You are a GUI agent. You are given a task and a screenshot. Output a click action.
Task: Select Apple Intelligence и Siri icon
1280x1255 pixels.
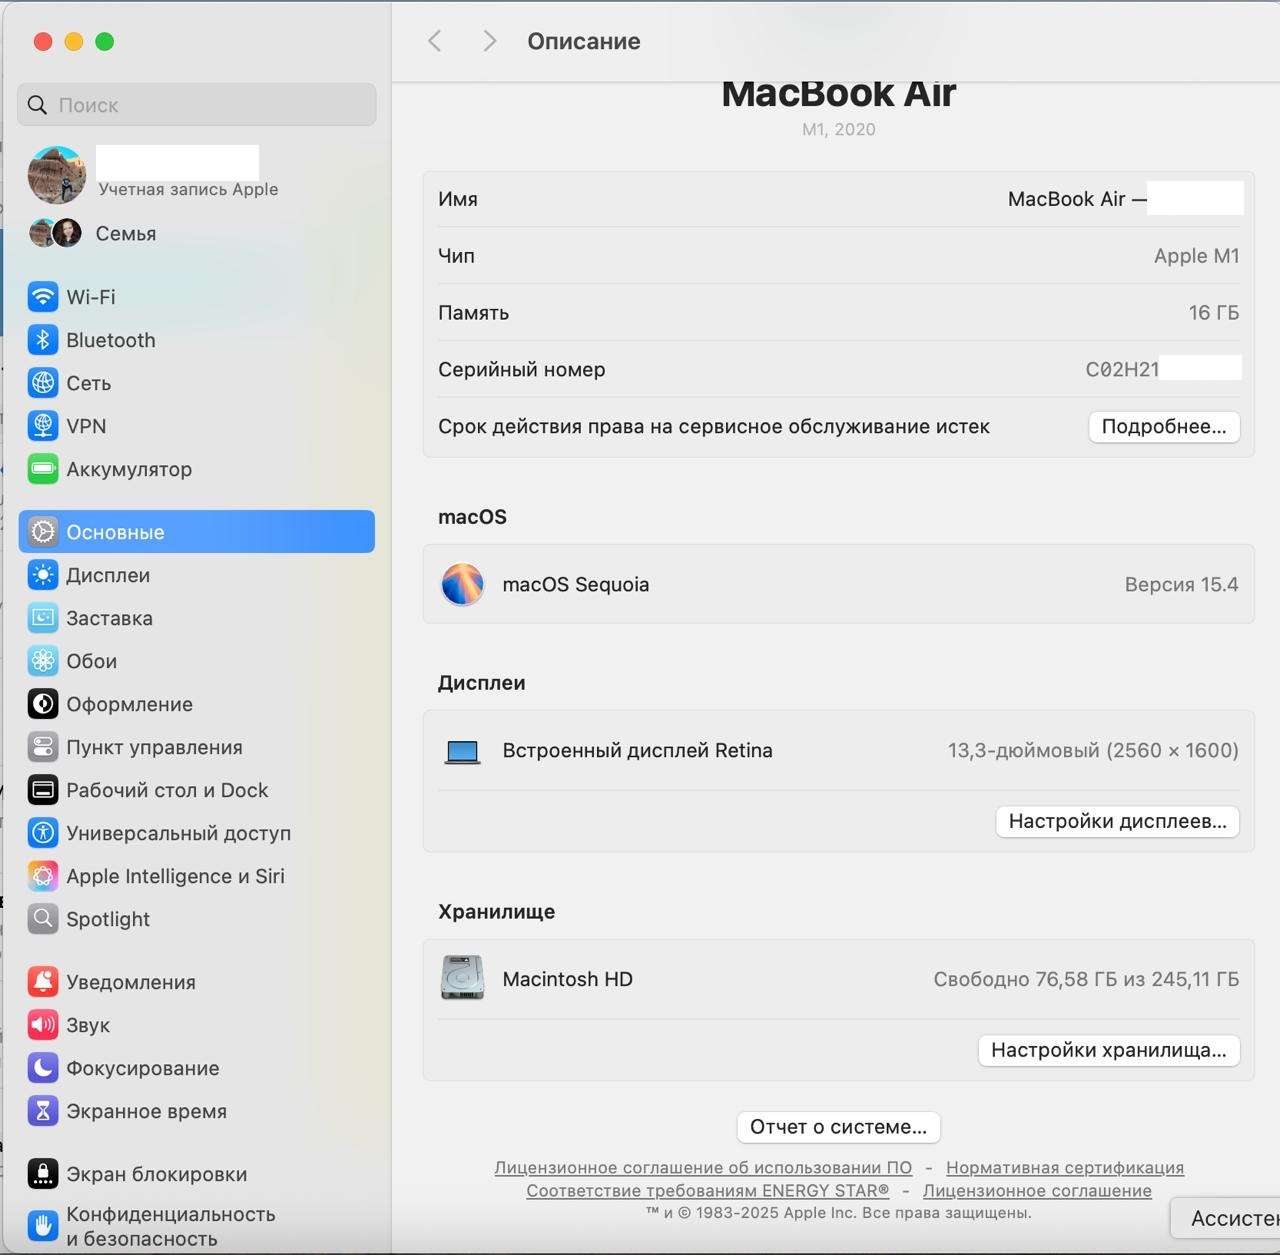click(43, 876)
